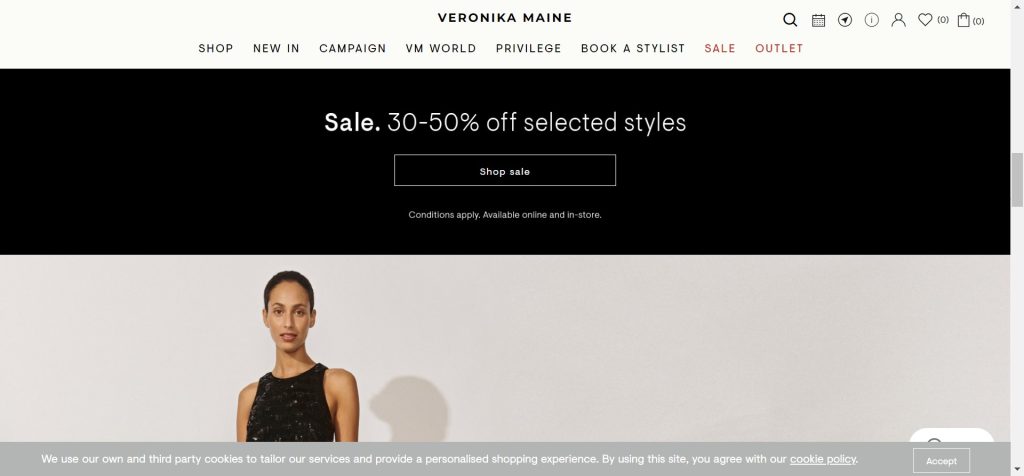Open the NEW IN menu

pyautogui.click(x=276, y=48)
